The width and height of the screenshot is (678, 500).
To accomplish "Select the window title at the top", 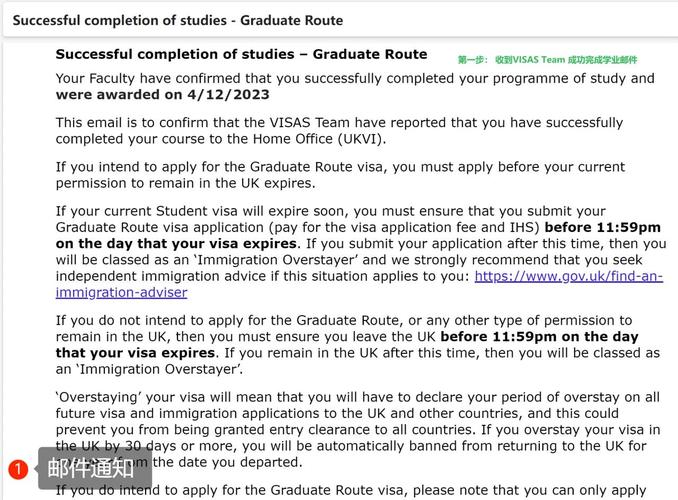I will (x=177, y=20).
